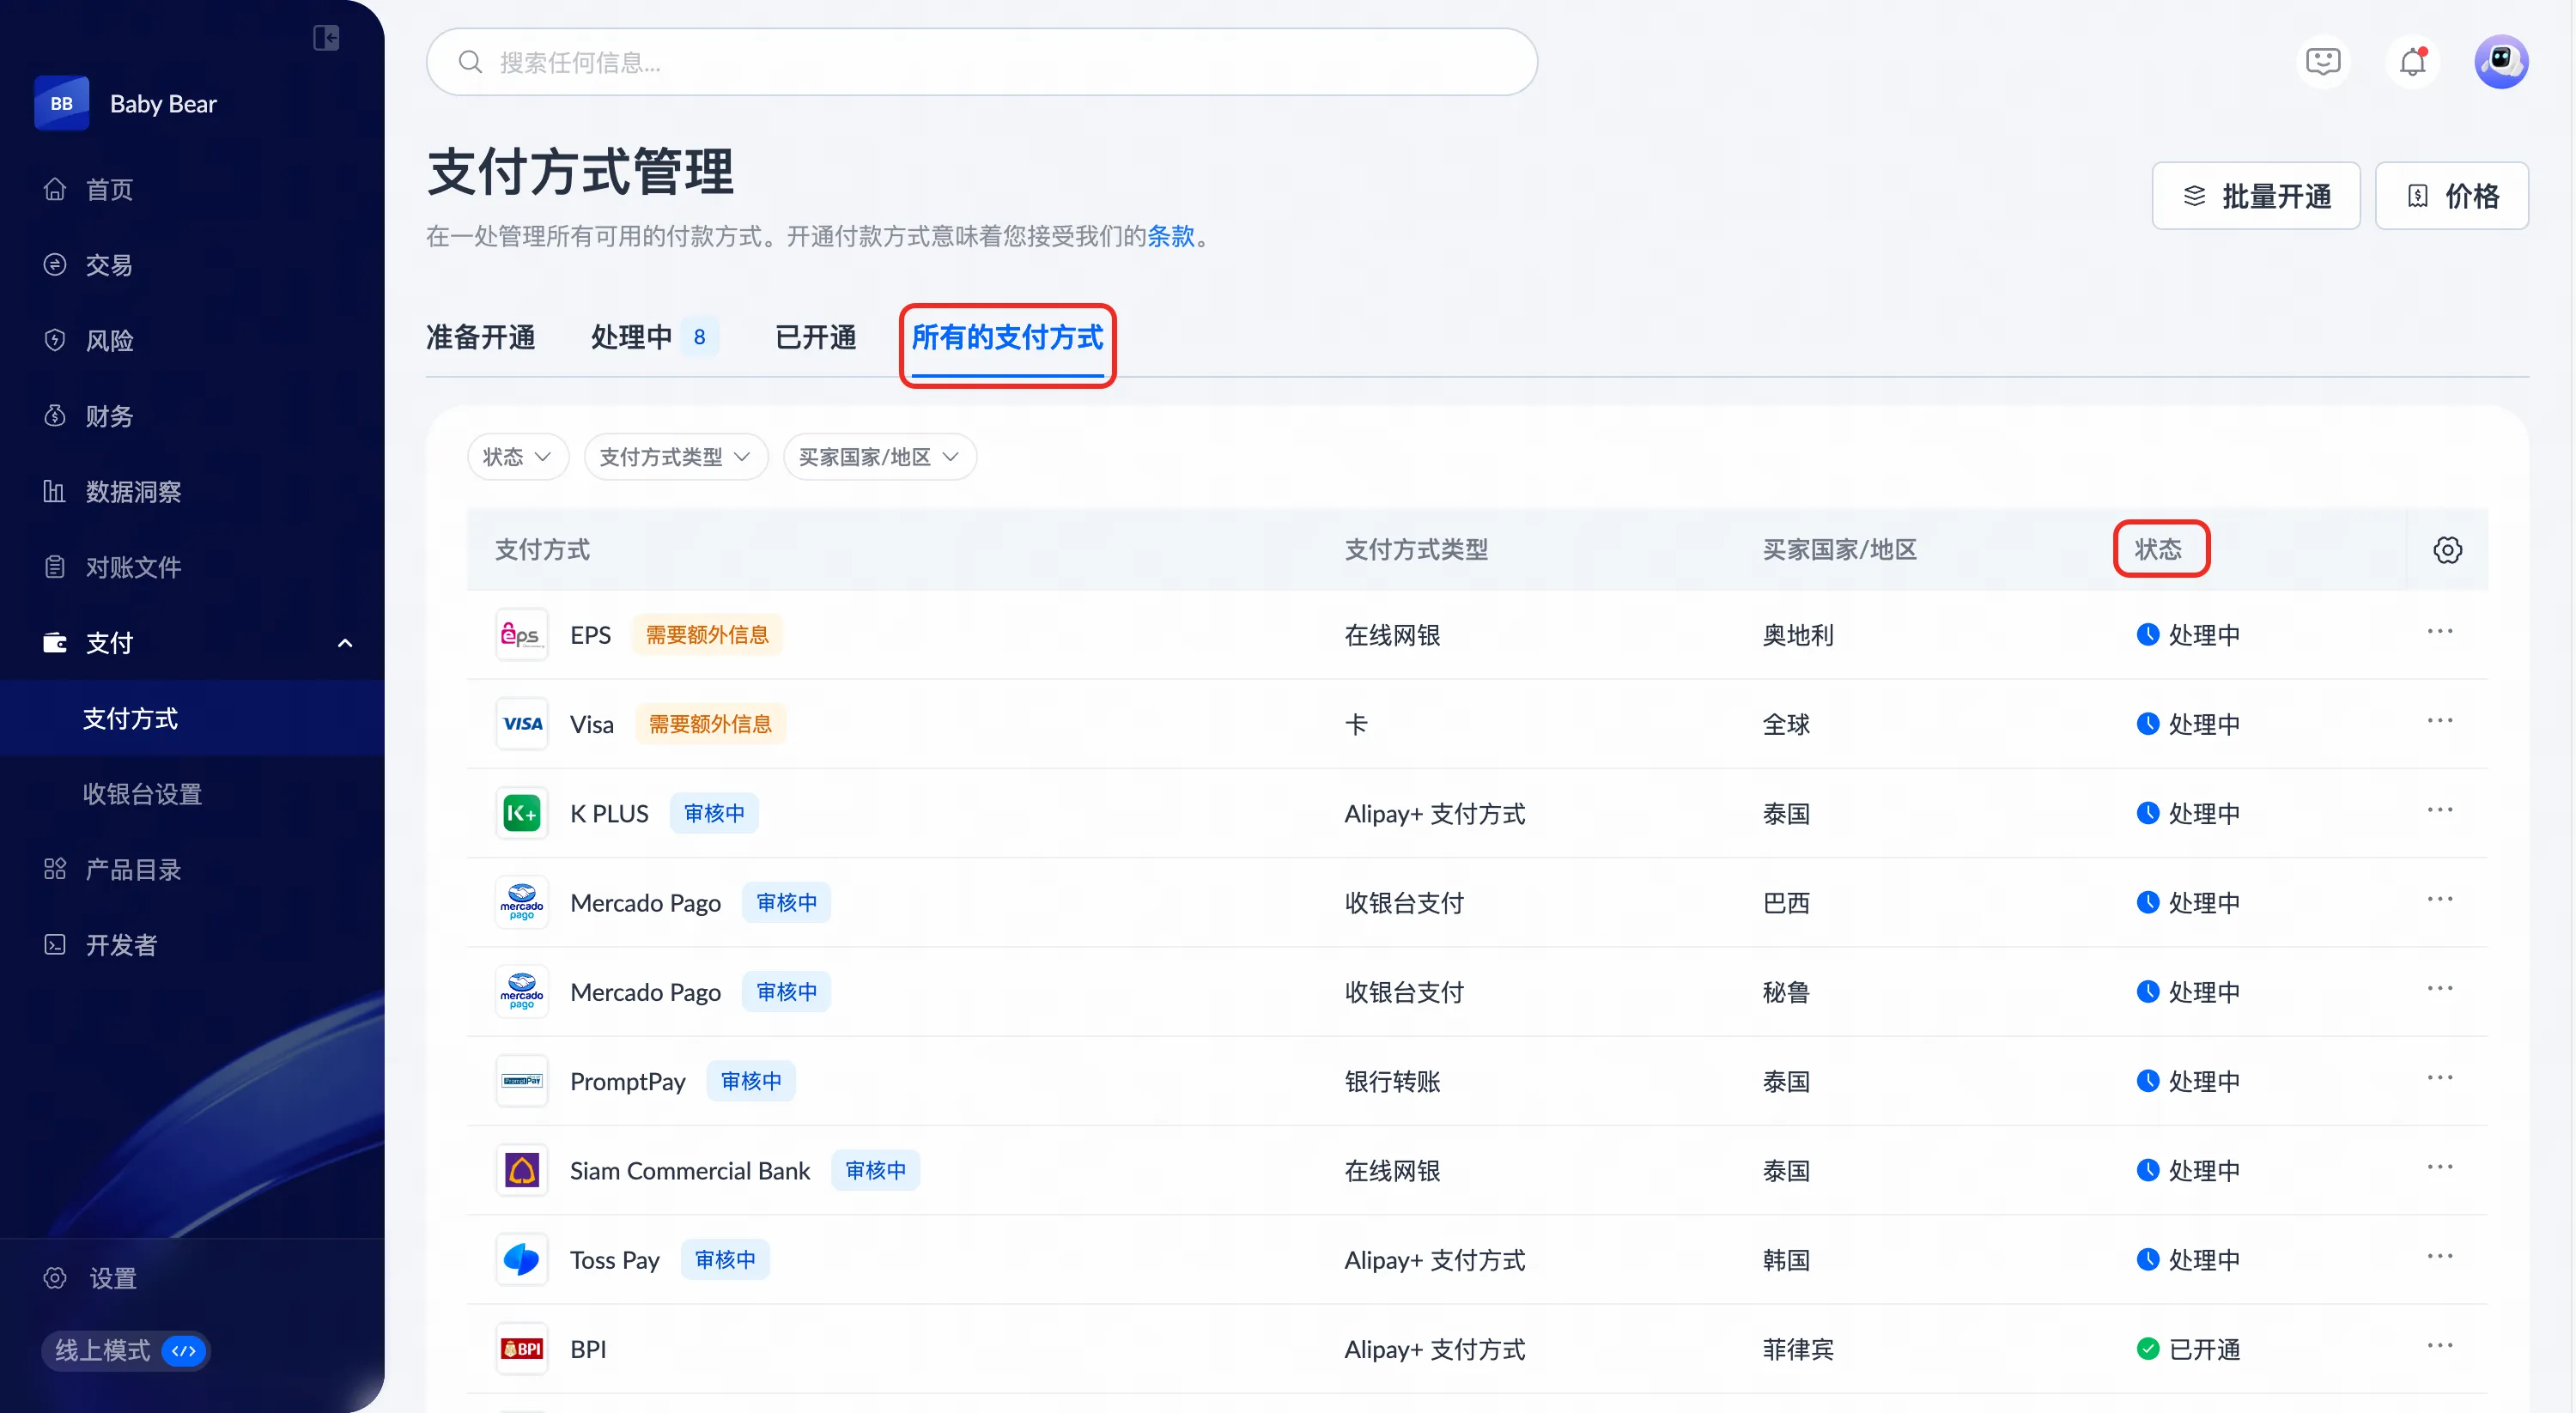
Task: Click the Mercado Pago logo for Brazil
Action: click(521, 902)
